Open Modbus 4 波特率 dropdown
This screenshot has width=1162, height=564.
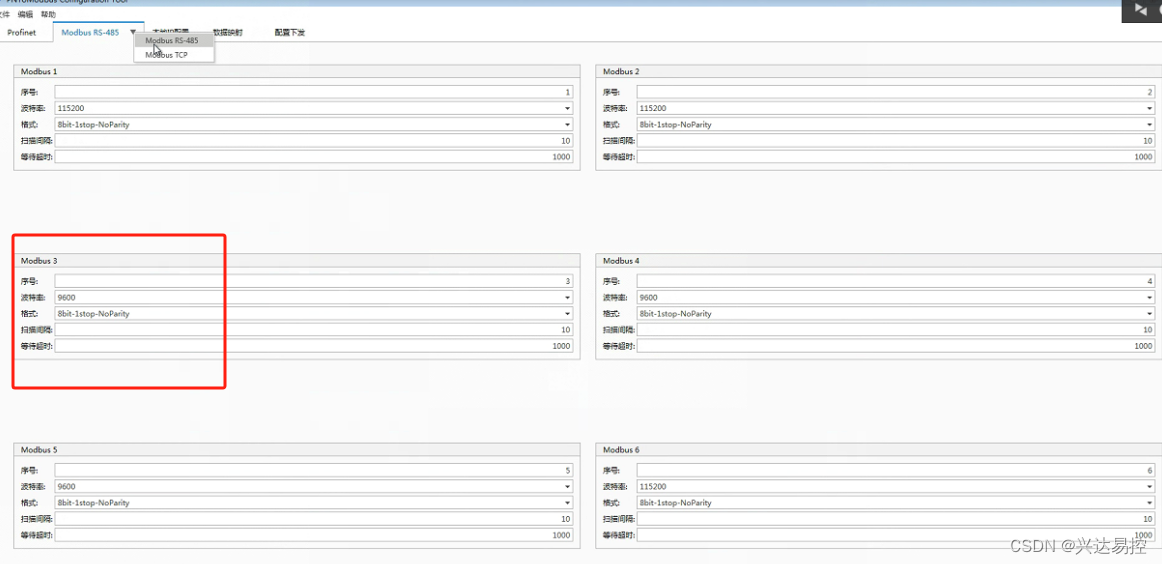[x=895, y=297]
